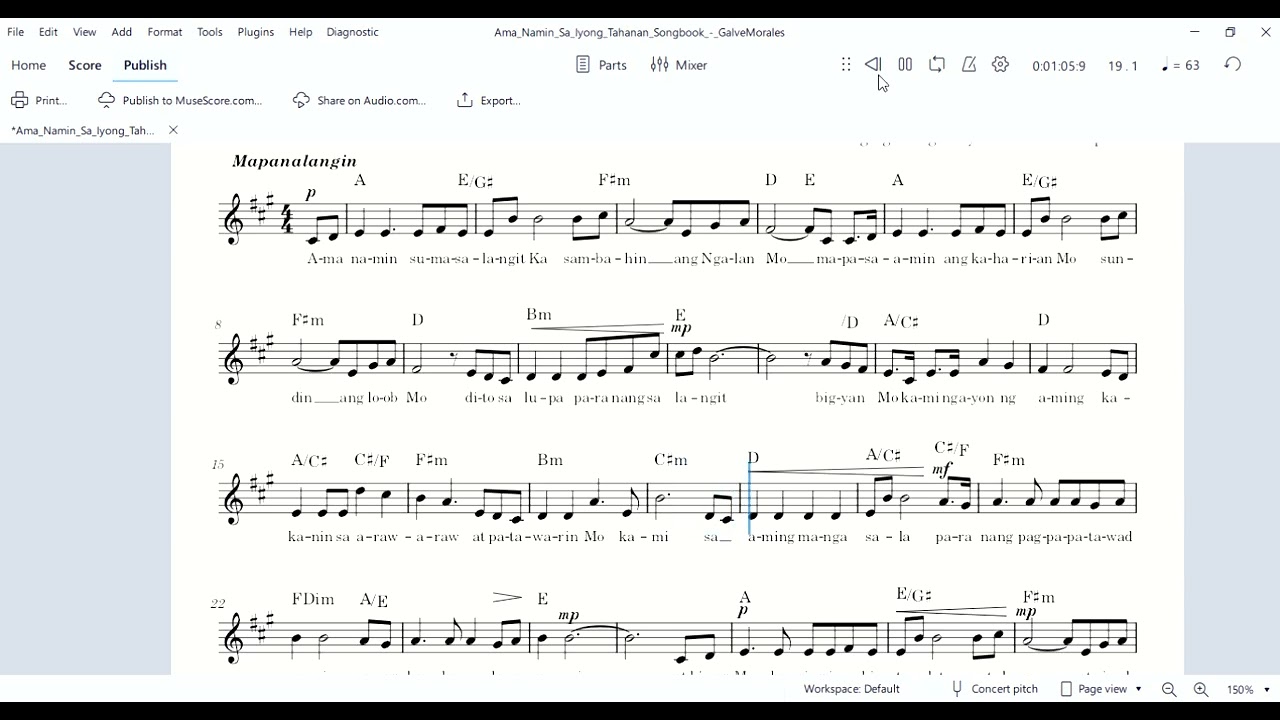
Task: Rewind playback to start
Action: pyautogui.click(x=872, y=65)
